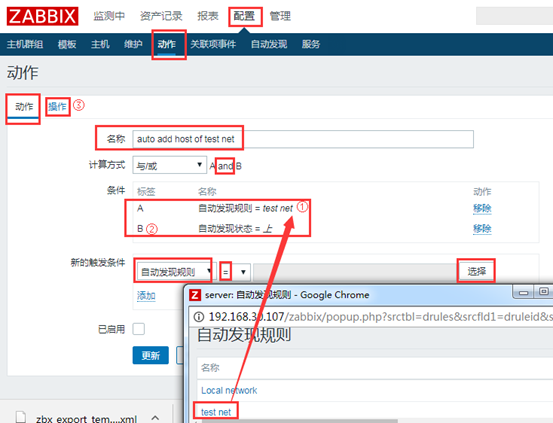Go to 自动发现 in the submenu
The image size is (553, 423).
point(269,44)
